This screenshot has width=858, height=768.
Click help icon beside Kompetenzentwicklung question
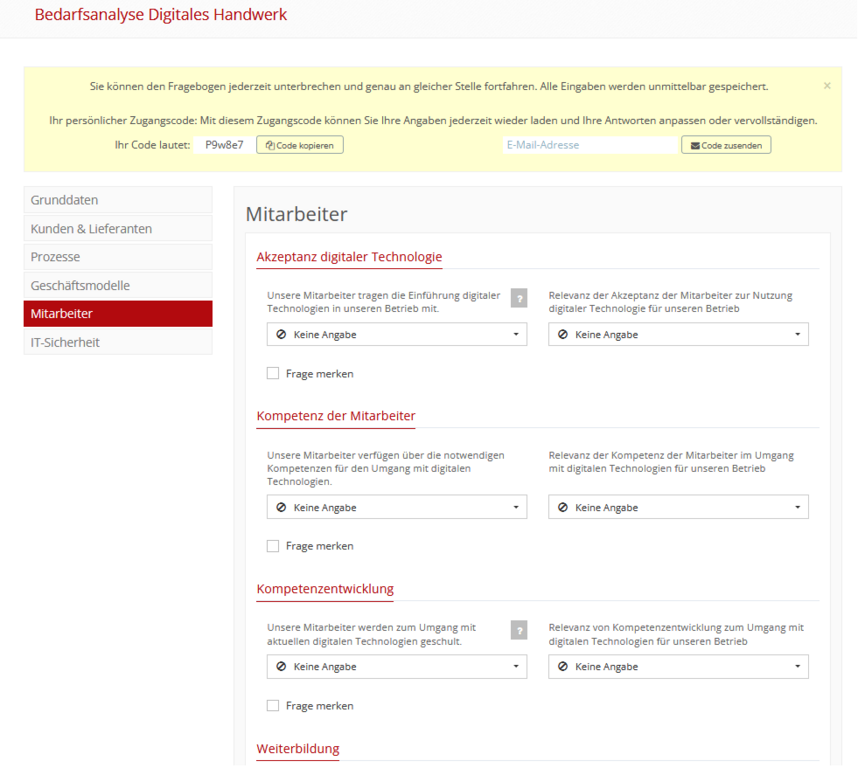tap(519, 630)
